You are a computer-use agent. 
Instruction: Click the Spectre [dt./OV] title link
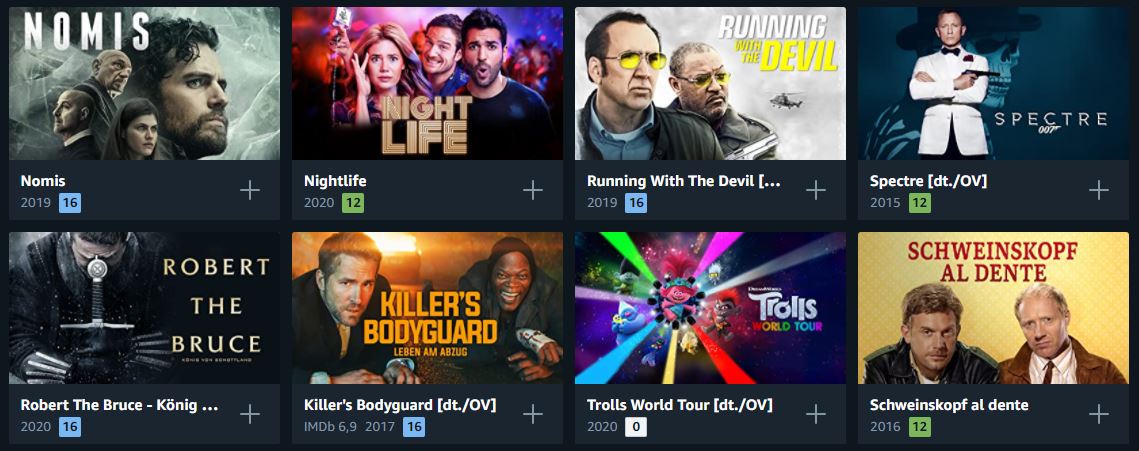(x=928, y=181)
